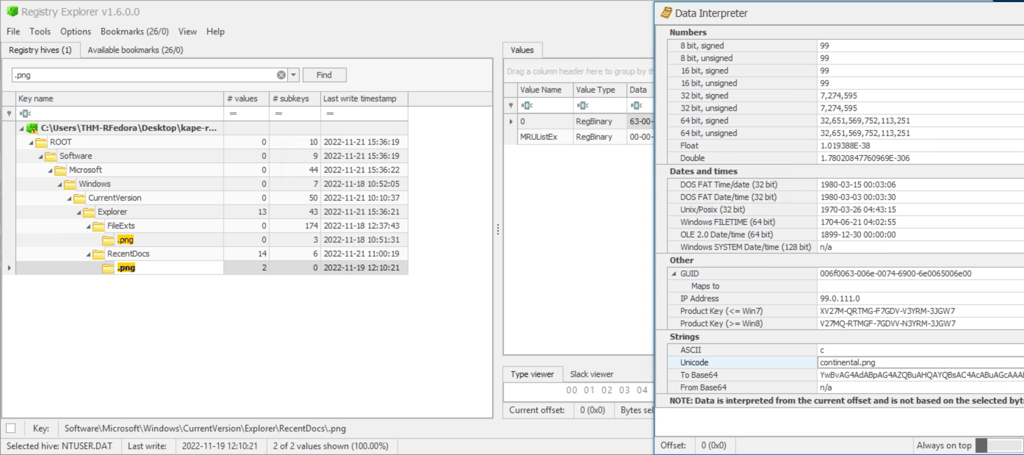
Task: Click the 2 of 2 values shown status text
Action: coord(330,447)
